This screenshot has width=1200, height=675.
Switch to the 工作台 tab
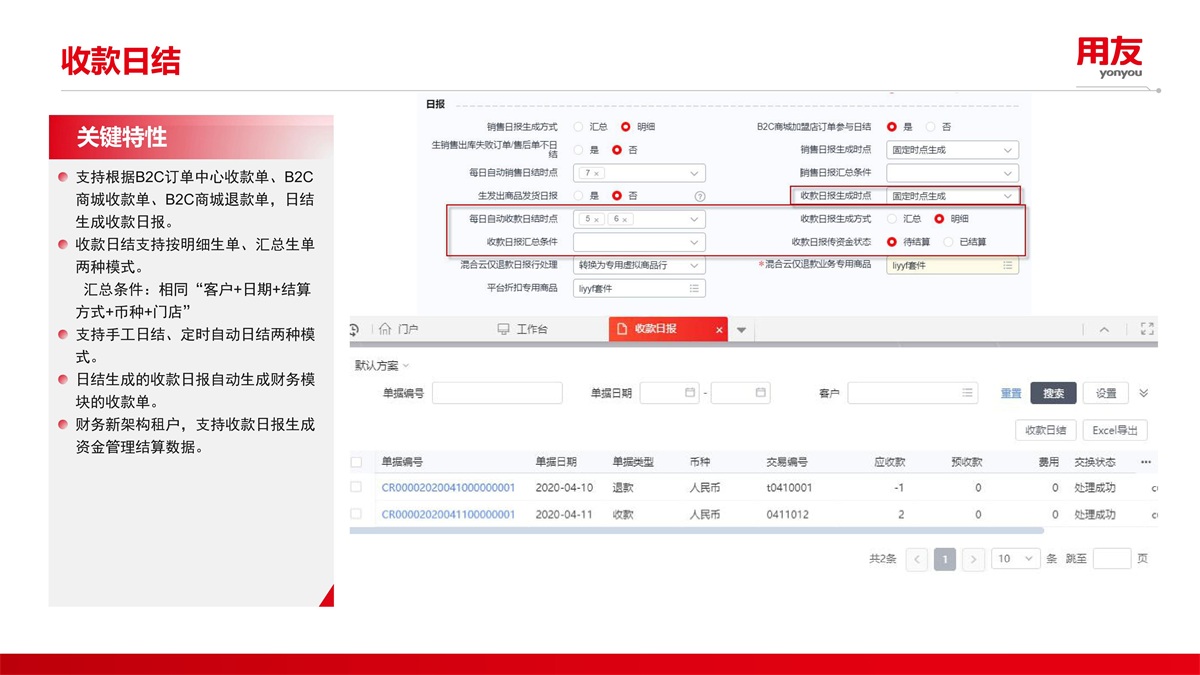(522, 329)
